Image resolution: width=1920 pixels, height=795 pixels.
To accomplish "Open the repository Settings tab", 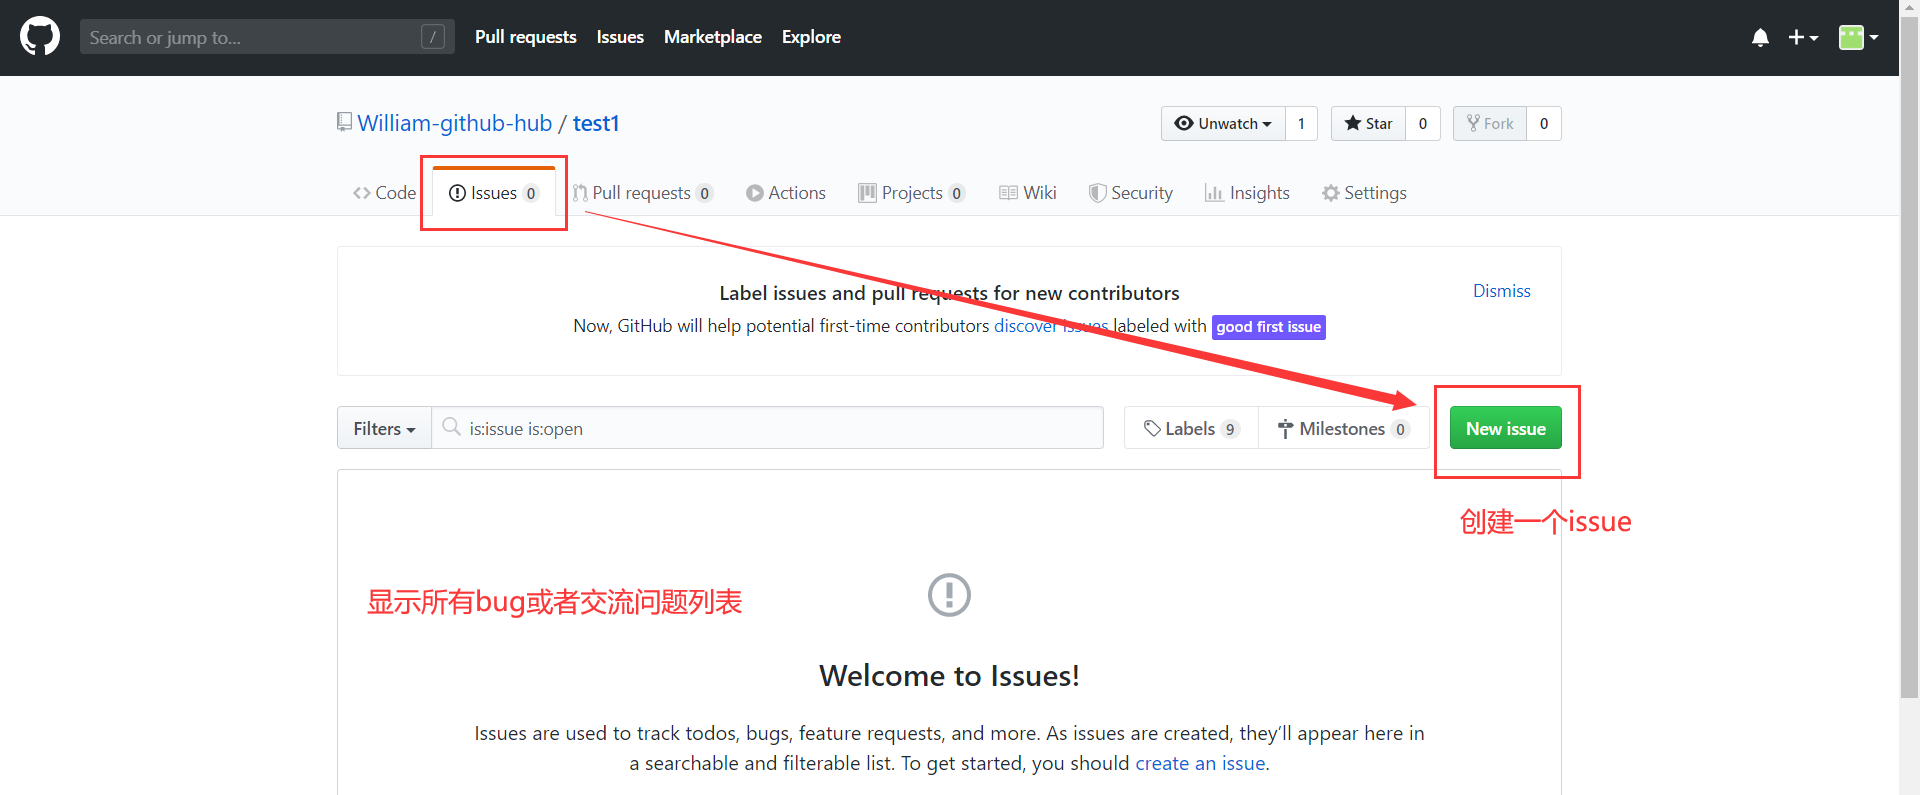I will click(x=1364, y=193).
